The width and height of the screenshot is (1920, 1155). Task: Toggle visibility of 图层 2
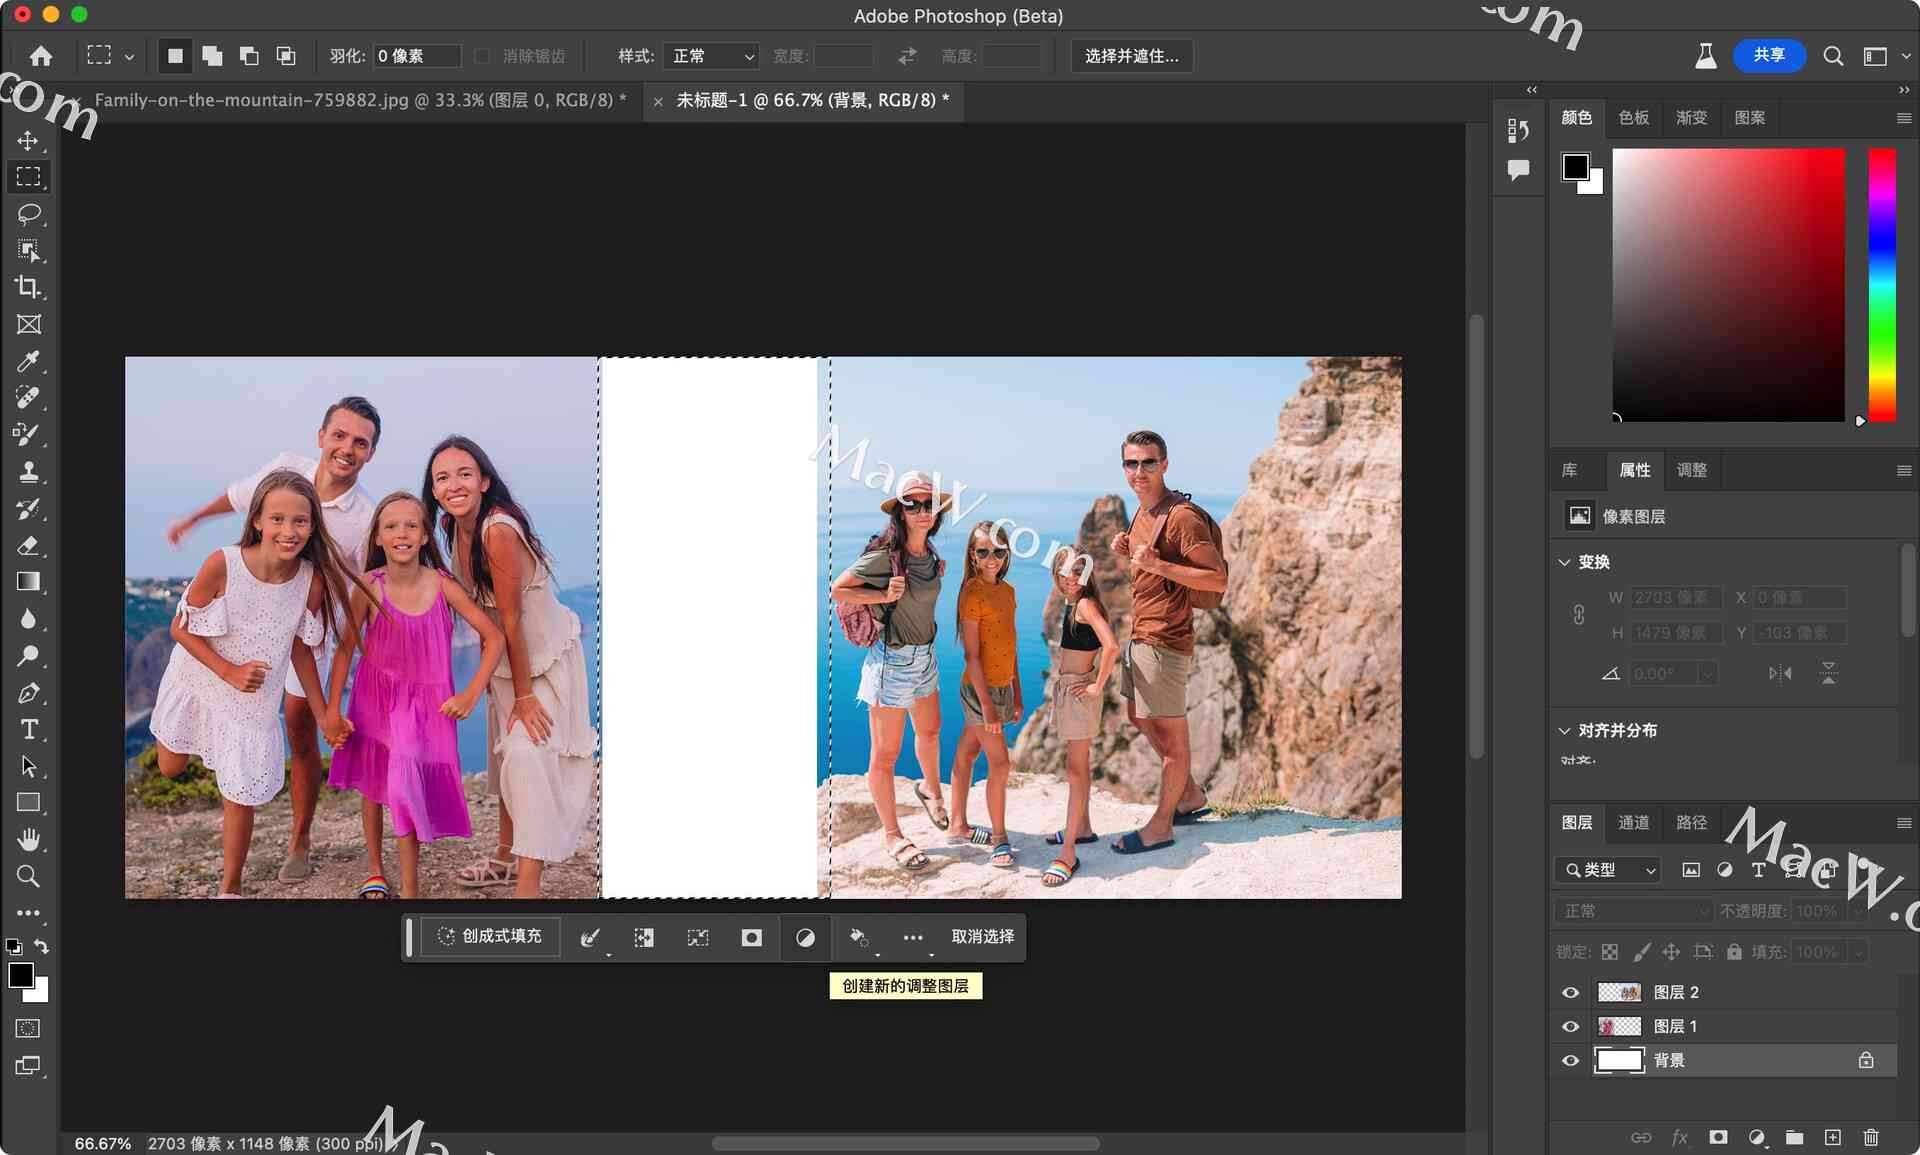[1570, 992]
